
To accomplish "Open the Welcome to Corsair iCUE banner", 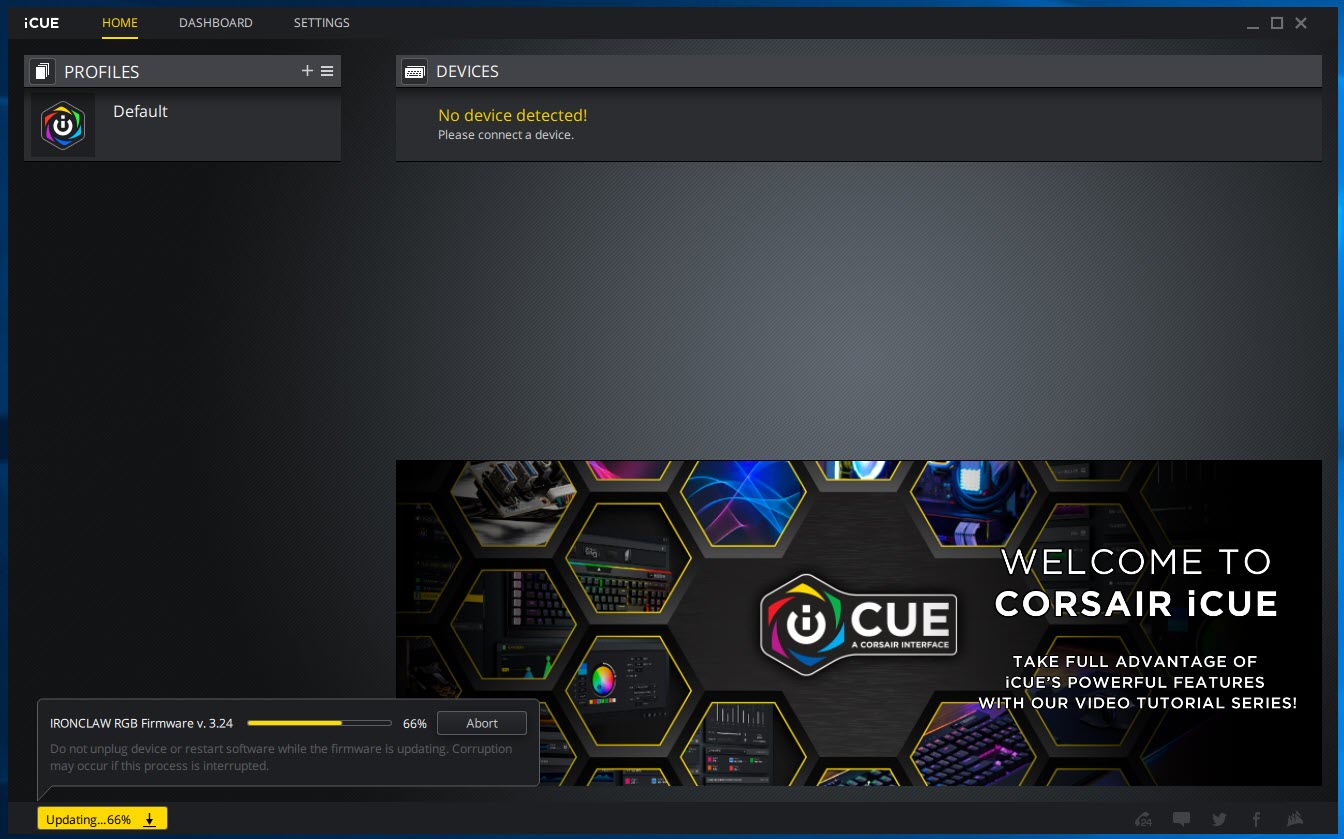I will coord(859,623).
